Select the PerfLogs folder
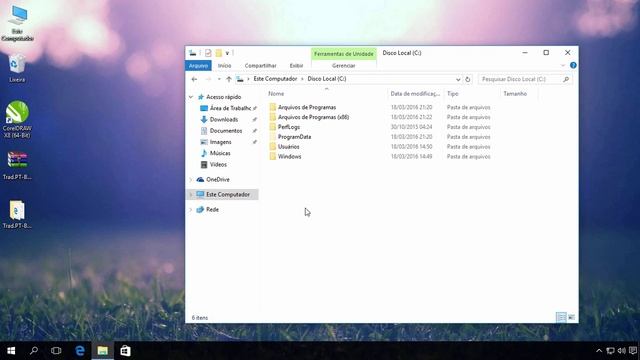Image resolution: width=640 pixels, height=360 pixels. coord(289,127)
